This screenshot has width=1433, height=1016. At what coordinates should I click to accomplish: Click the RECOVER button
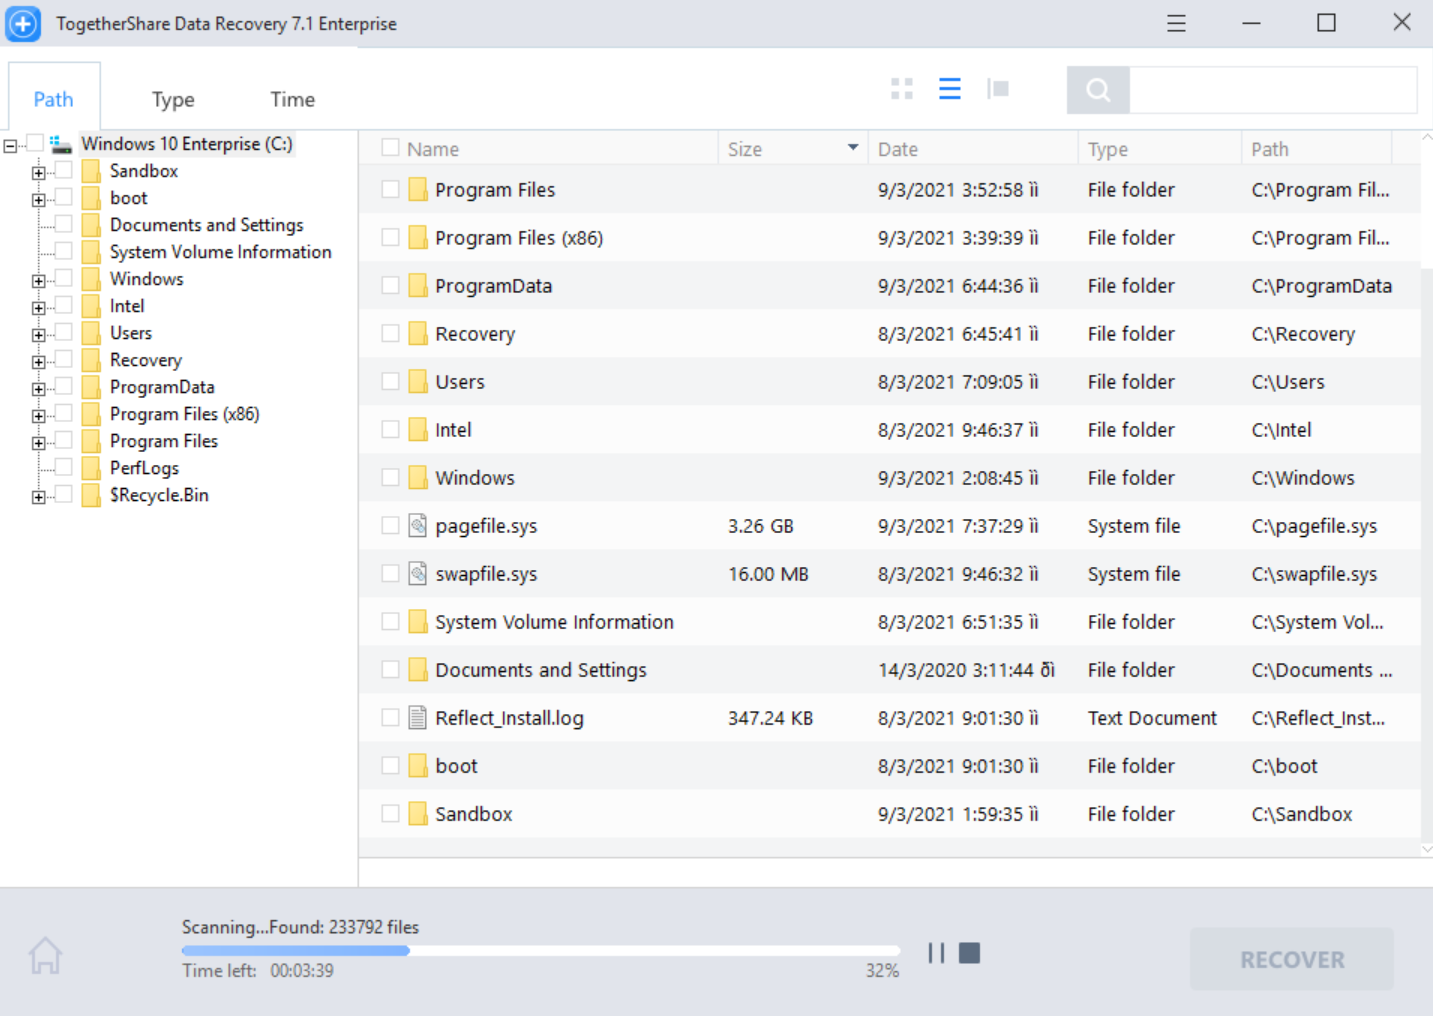1292,959
